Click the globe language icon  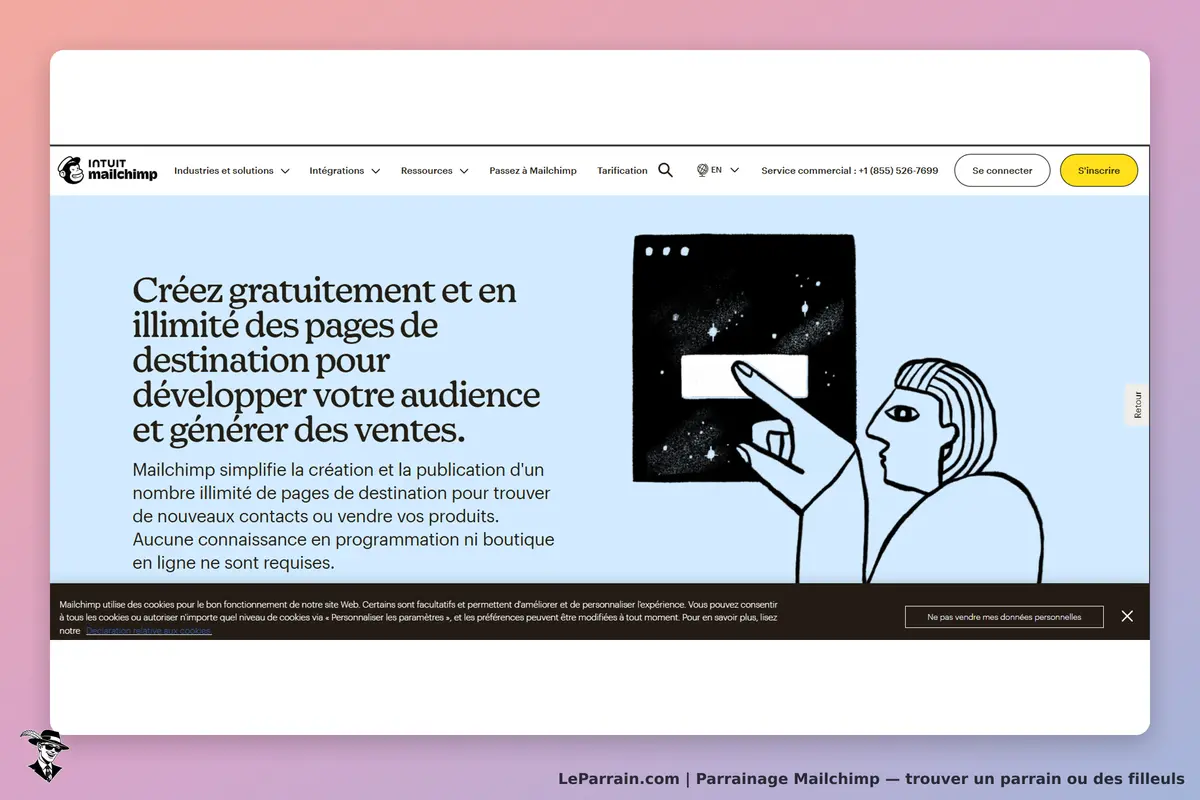click(x=702, y=170)
